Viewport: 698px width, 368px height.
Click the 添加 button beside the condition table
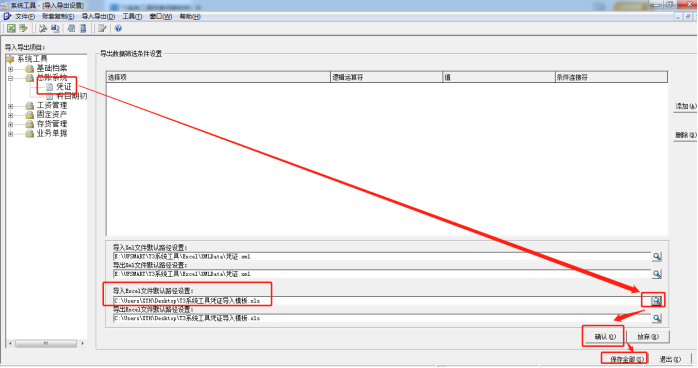(x=686, y=106)
